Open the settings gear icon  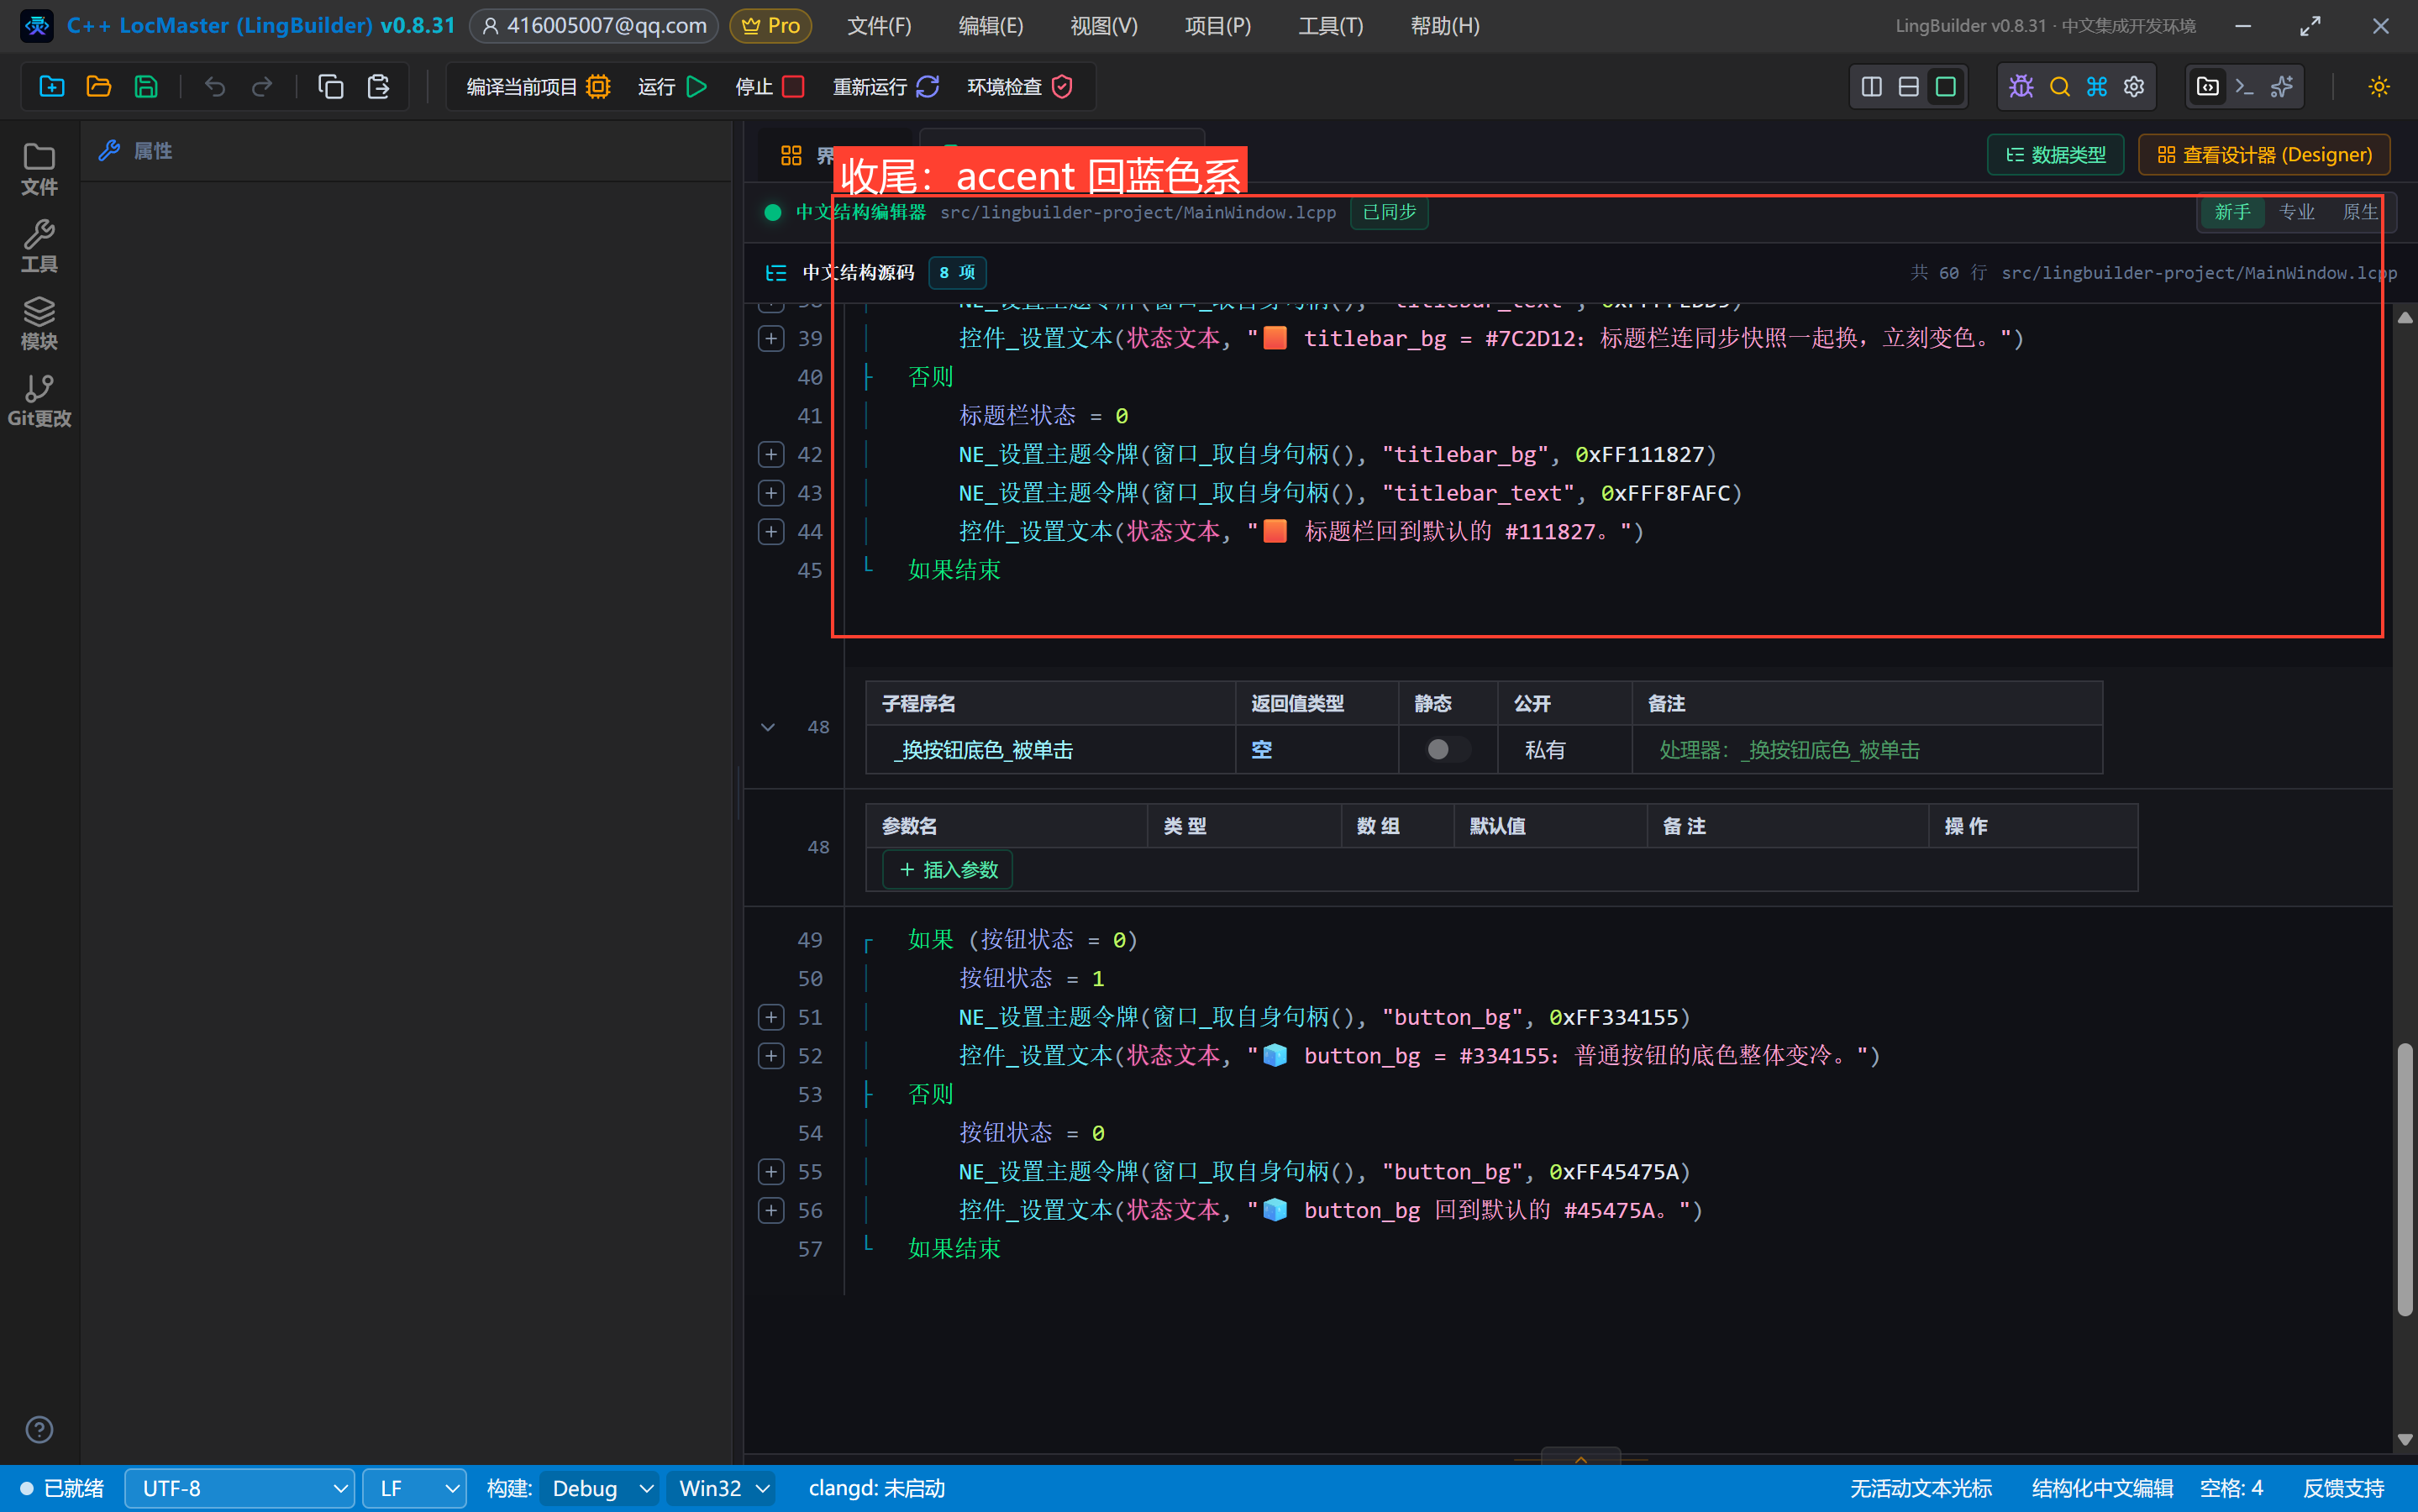tap(2134, 87)
